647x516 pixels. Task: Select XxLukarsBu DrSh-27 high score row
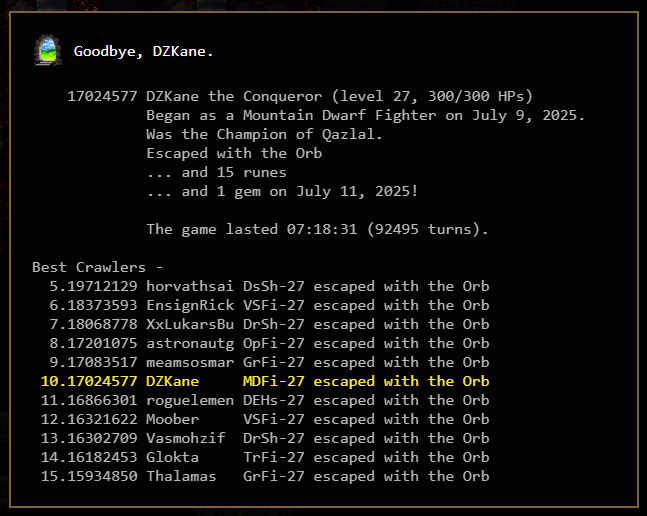click(269, 324)
